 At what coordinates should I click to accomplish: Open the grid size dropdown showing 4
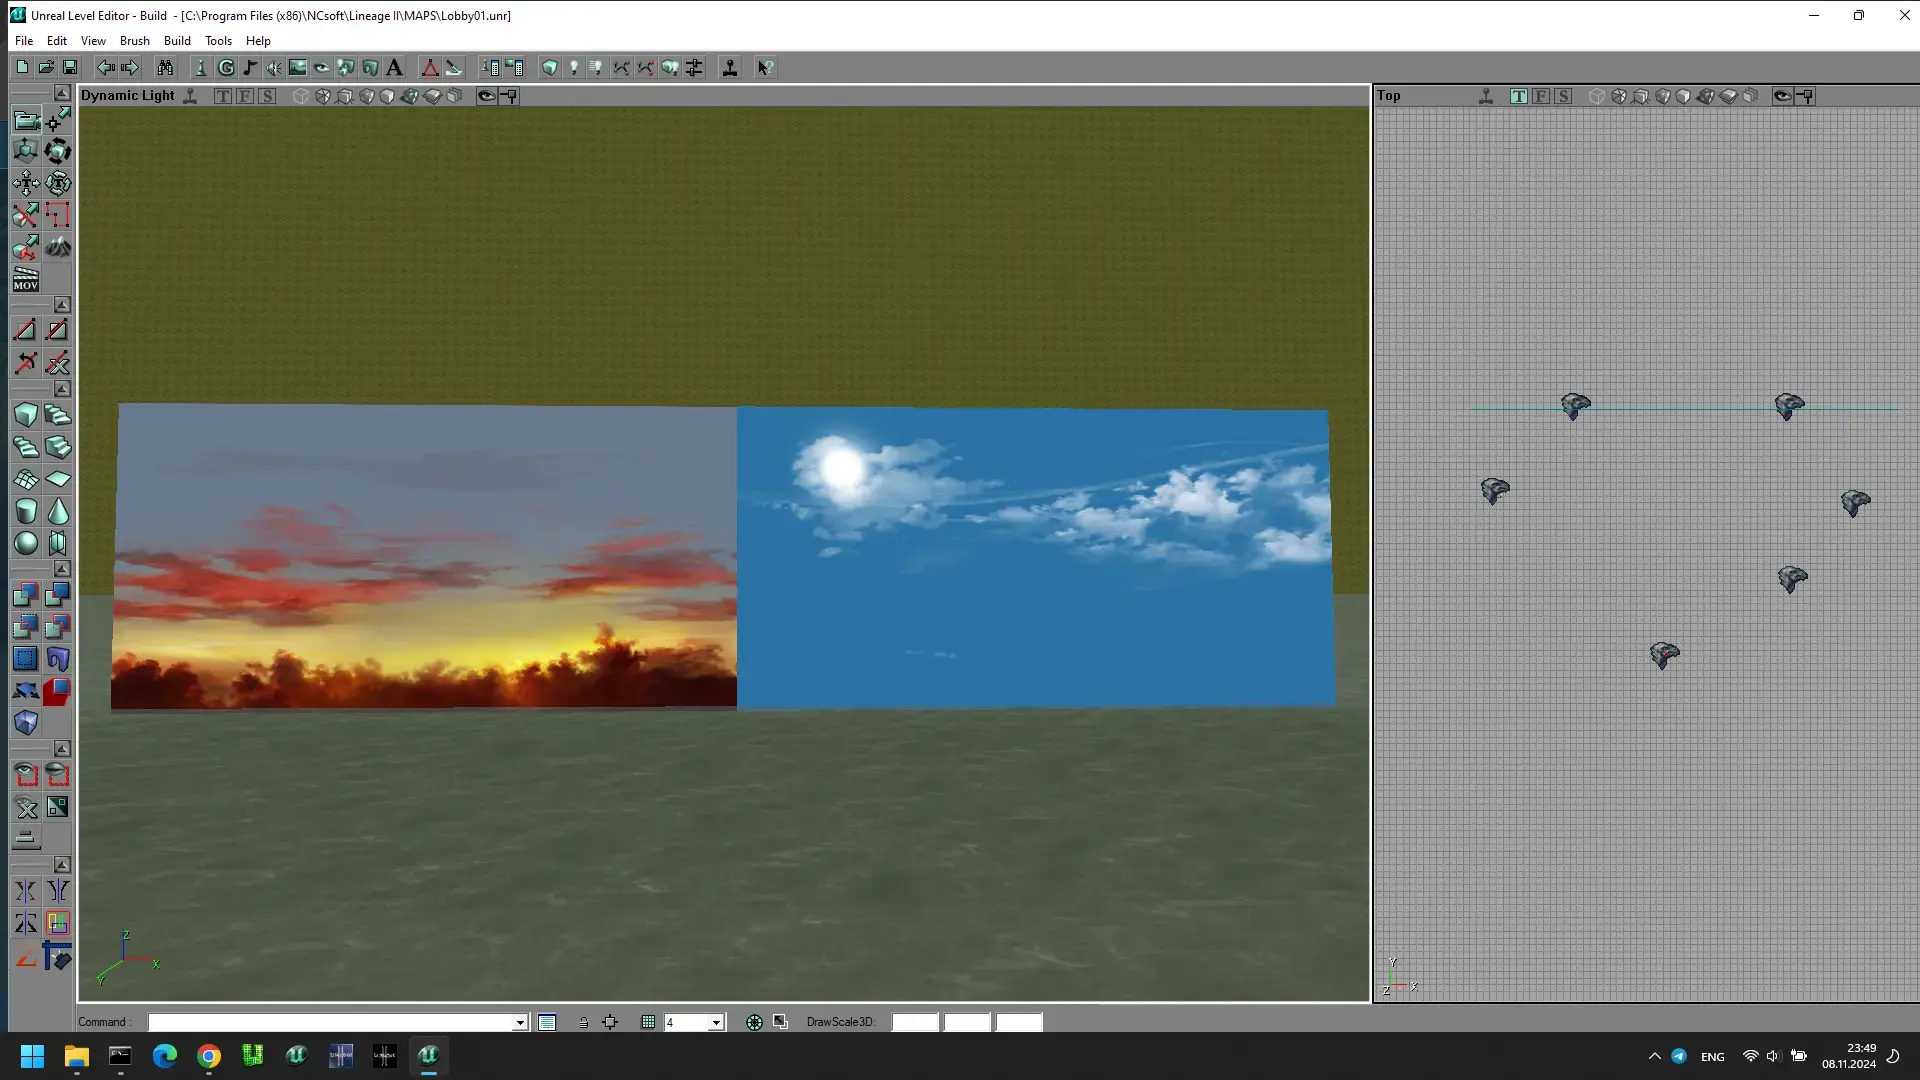pyautogui.click(x=716, y=1022)
